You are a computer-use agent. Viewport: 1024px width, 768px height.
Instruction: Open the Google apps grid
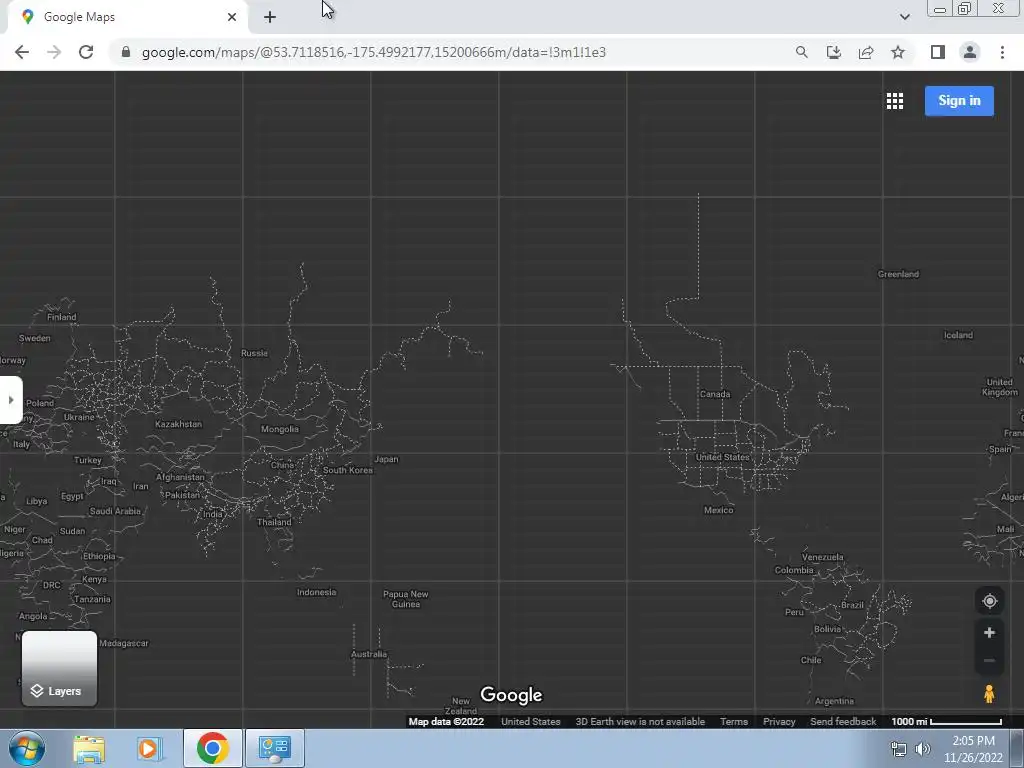click(x=895, y=101)
